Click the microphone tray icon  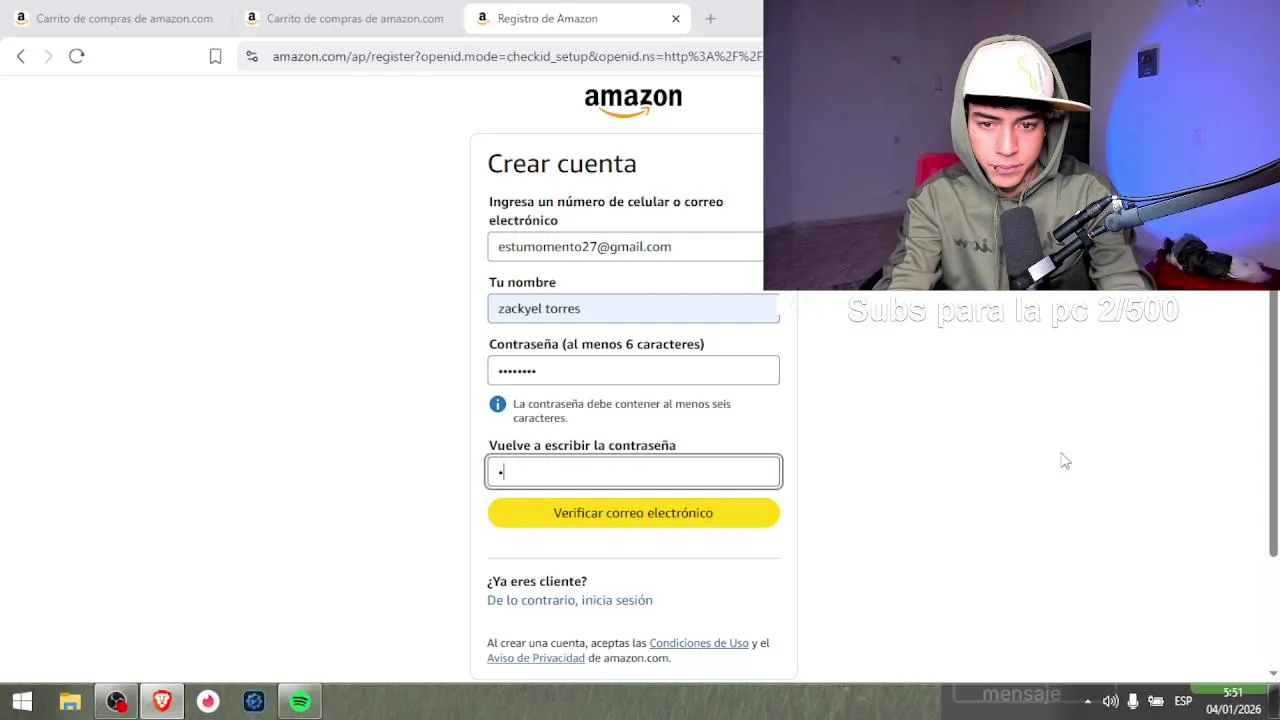tap(1133, 702)
